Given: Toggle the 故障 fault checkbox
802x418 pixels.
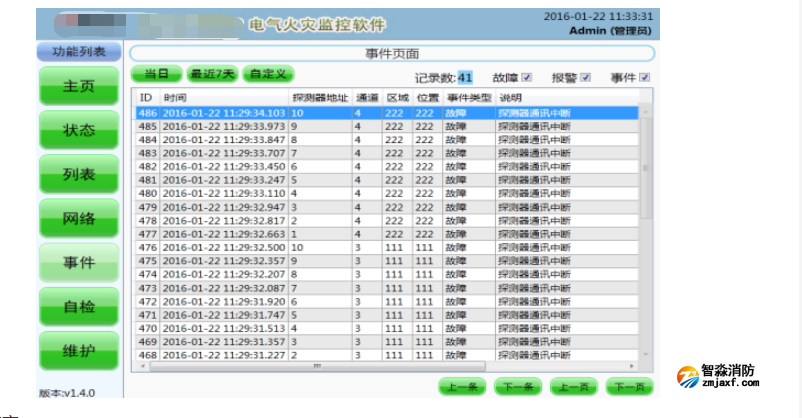Looking at the screenshot, I should point(527,77).
